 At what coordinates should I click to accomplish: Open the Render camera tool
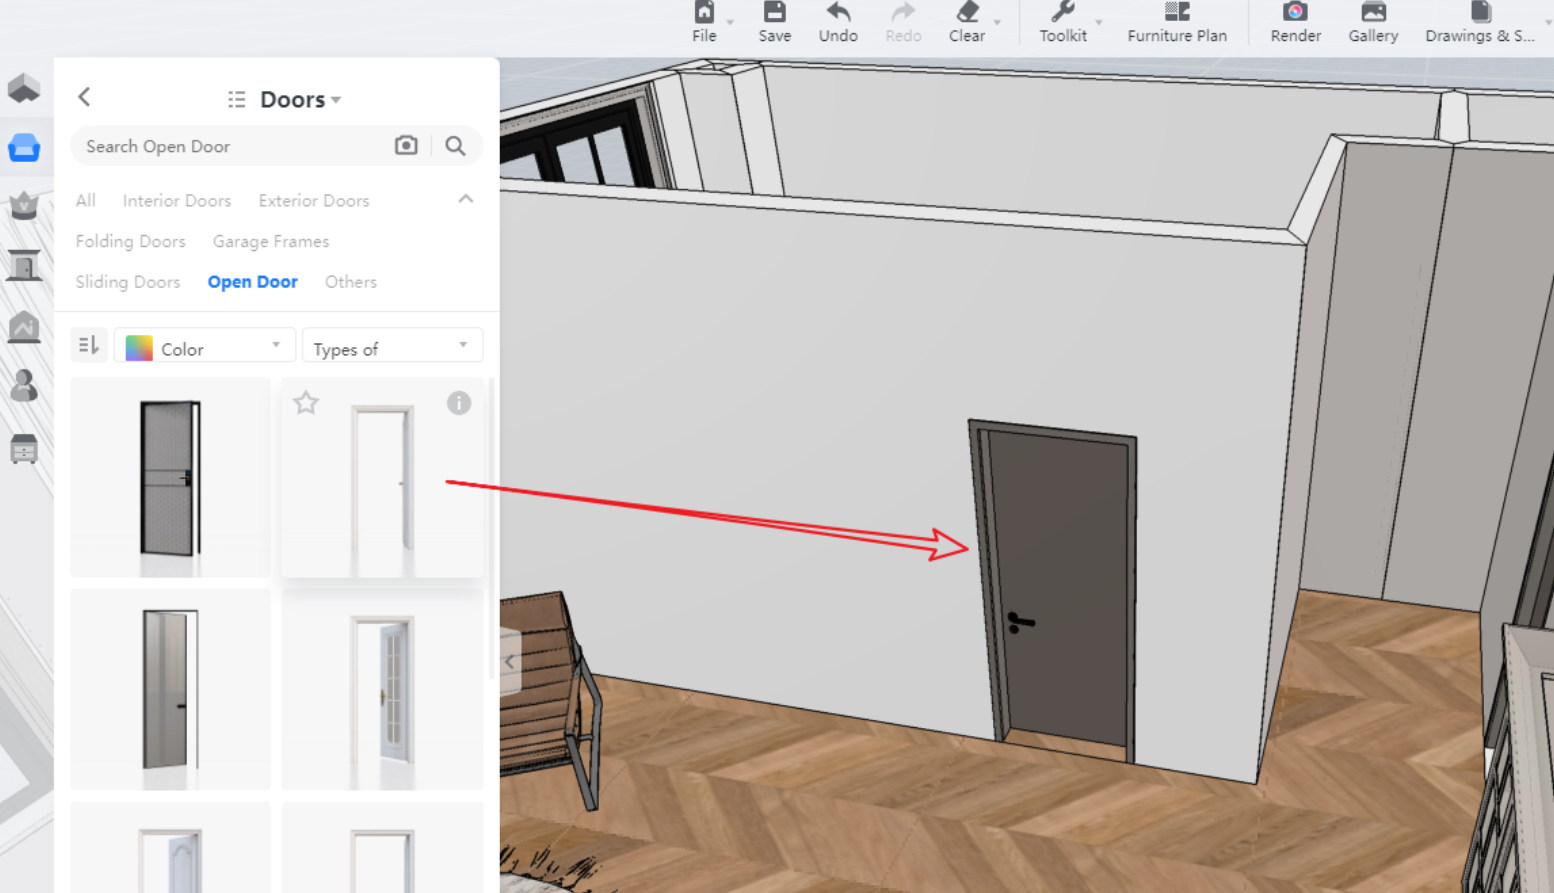(1295, 14)
